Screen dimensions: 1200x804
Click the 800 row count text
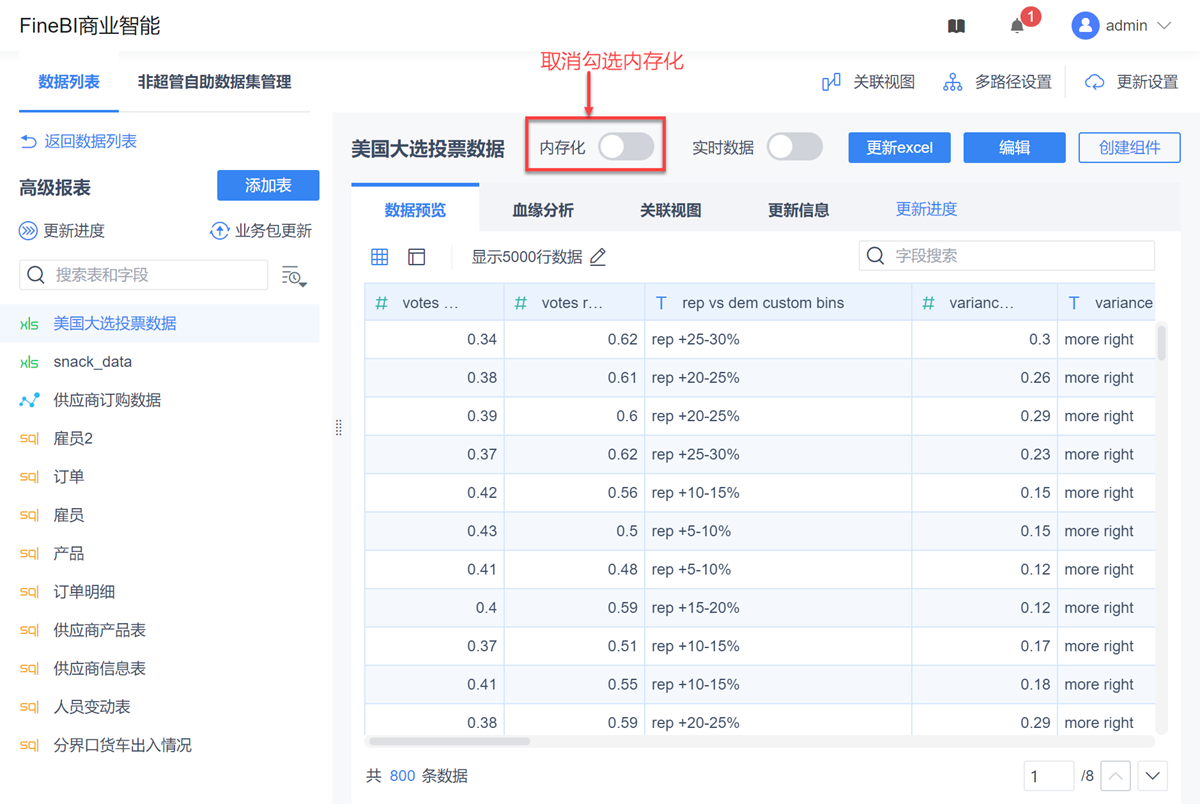tap(403, 776)
